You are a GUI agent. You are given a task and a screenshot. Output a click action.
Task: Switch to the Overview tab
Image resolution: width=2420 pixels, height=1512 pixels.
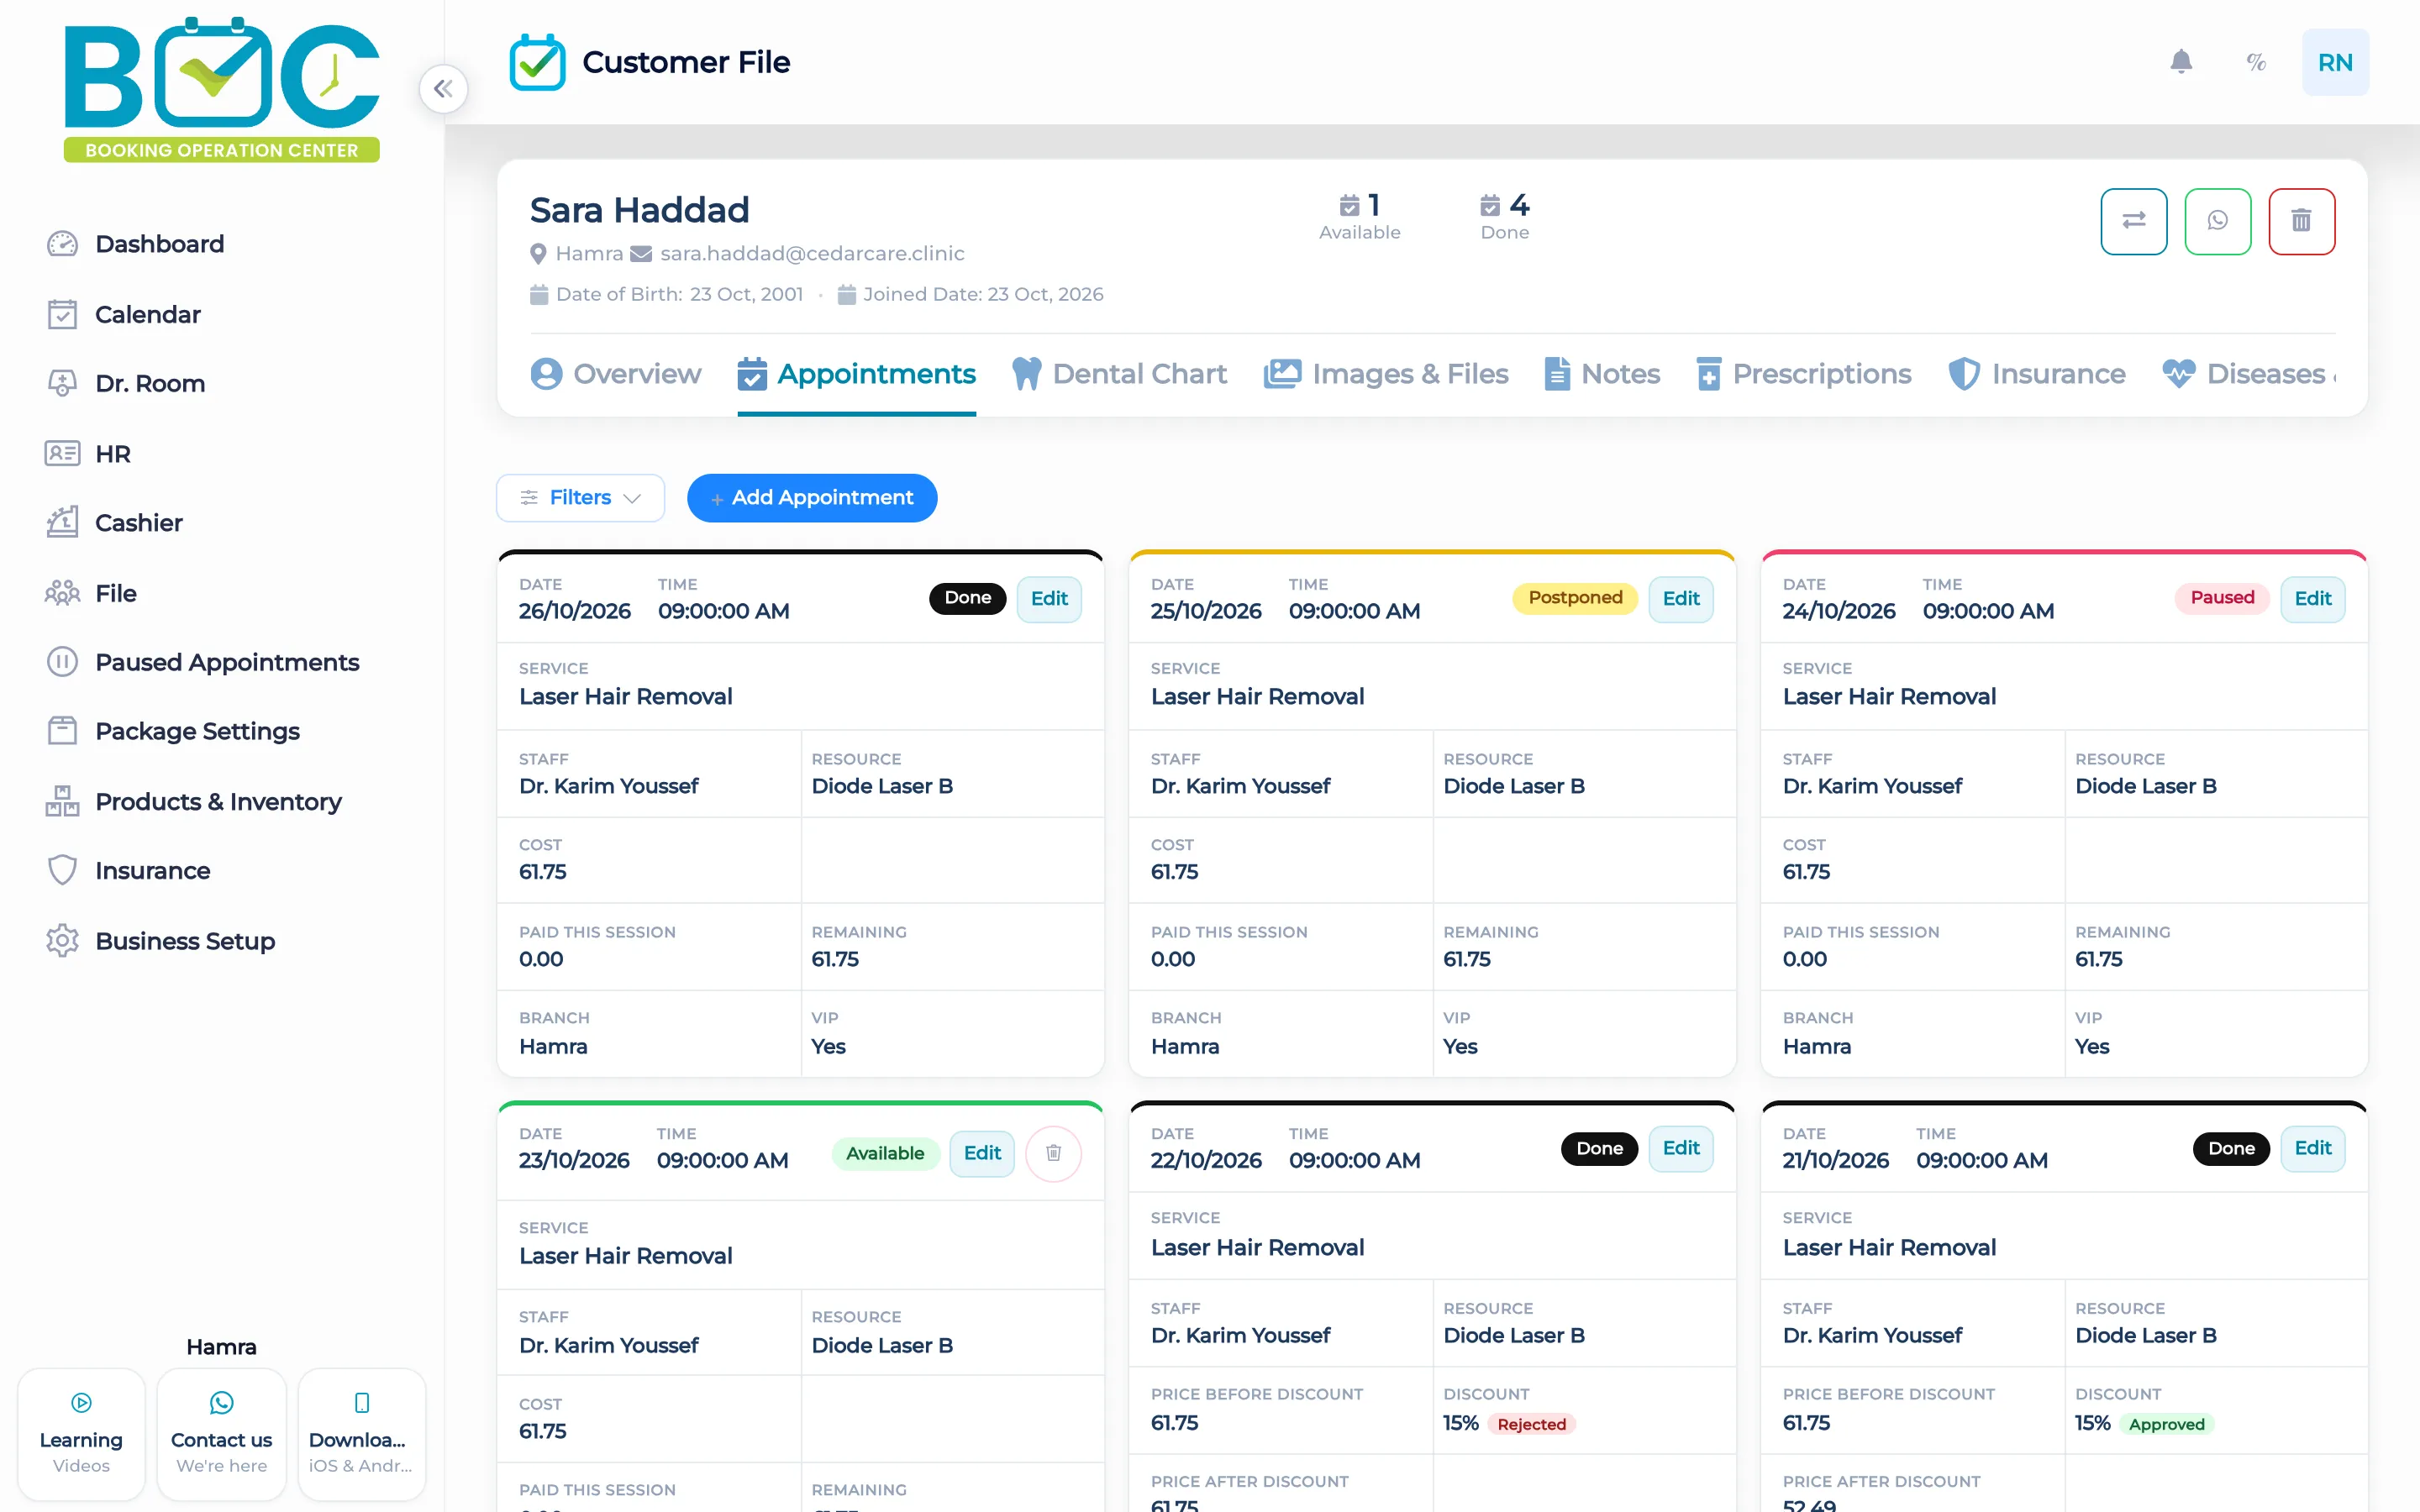pyautogui.click(x=616, y=374)
